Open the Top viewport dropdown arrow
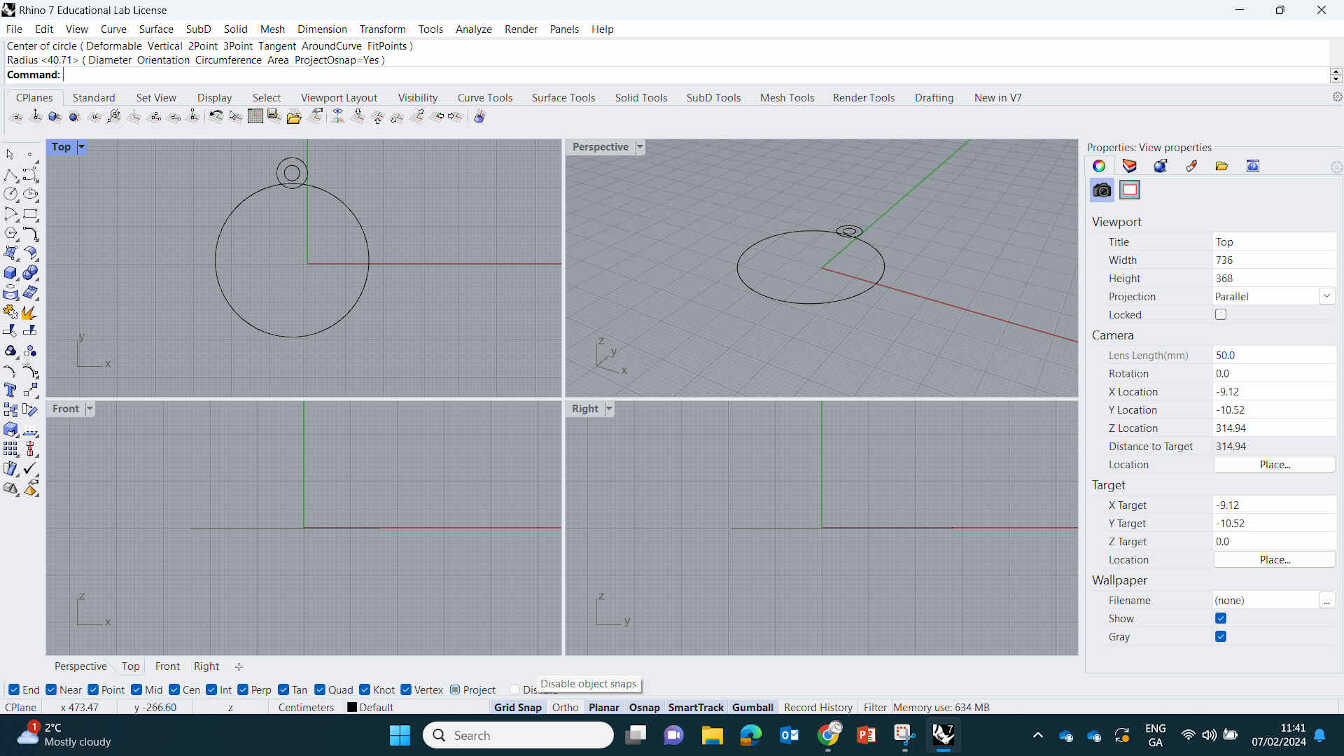 coord(81,147)
